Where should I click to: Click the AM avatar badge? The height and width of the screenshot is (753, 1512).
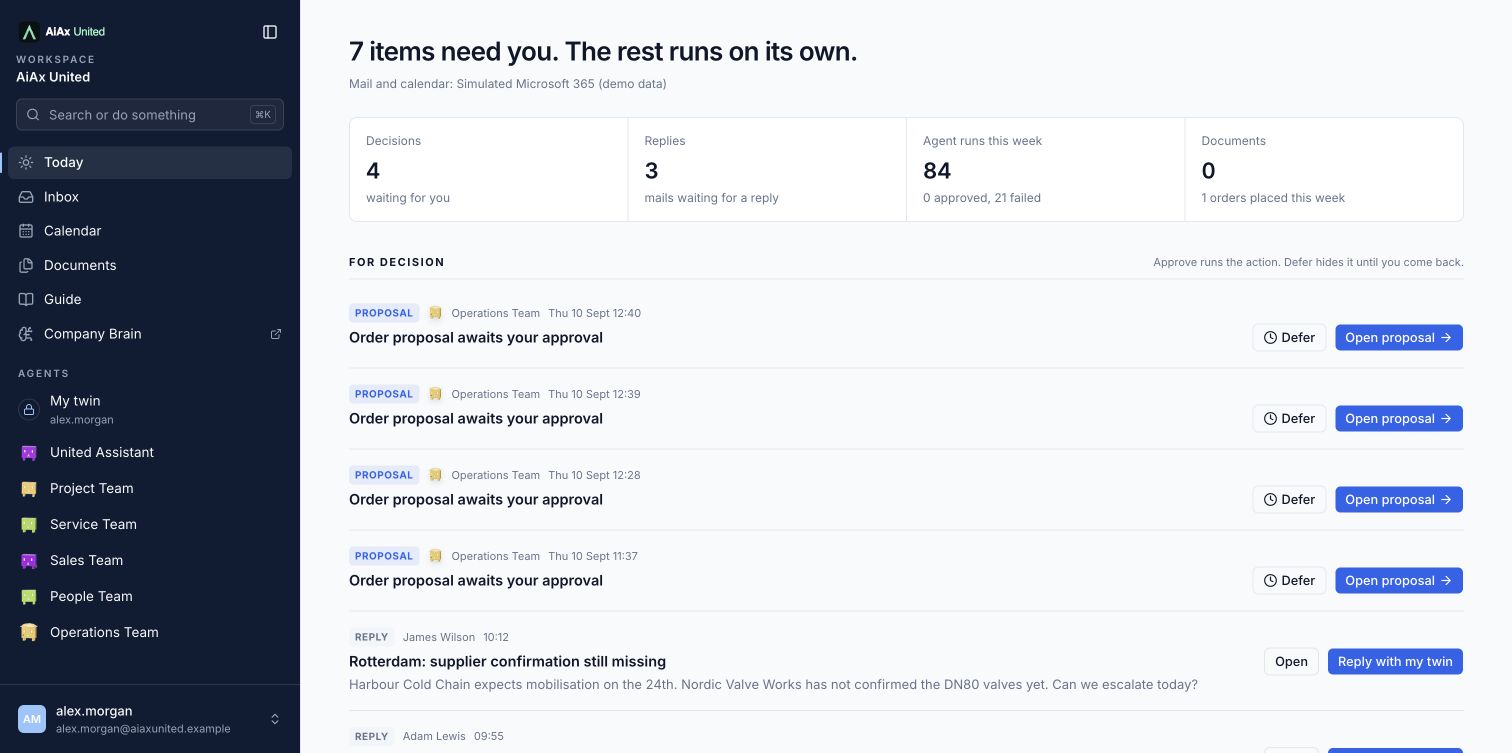pyautogui.click(x=32, y=719)
